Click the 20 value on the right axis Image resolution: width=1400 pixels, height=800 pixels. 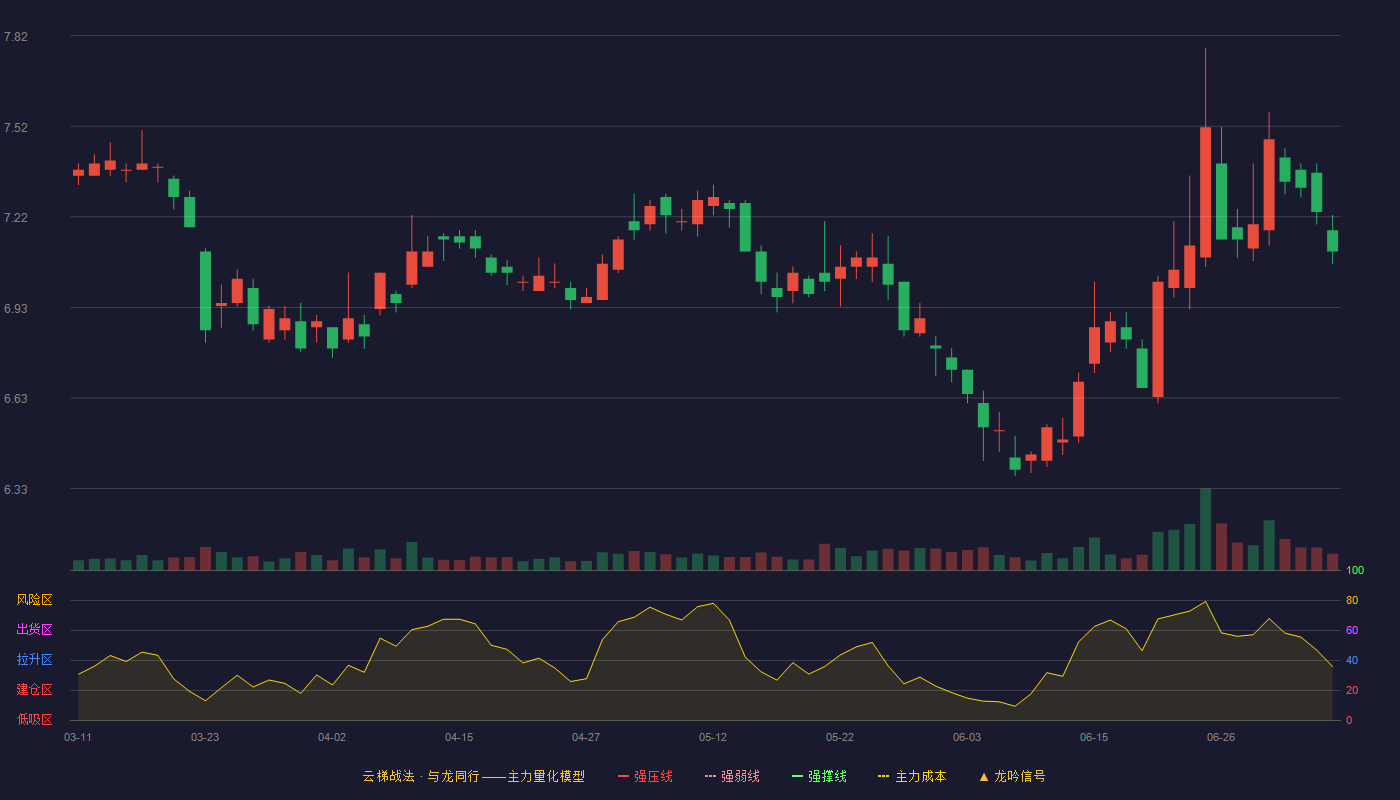(1352, 690)
